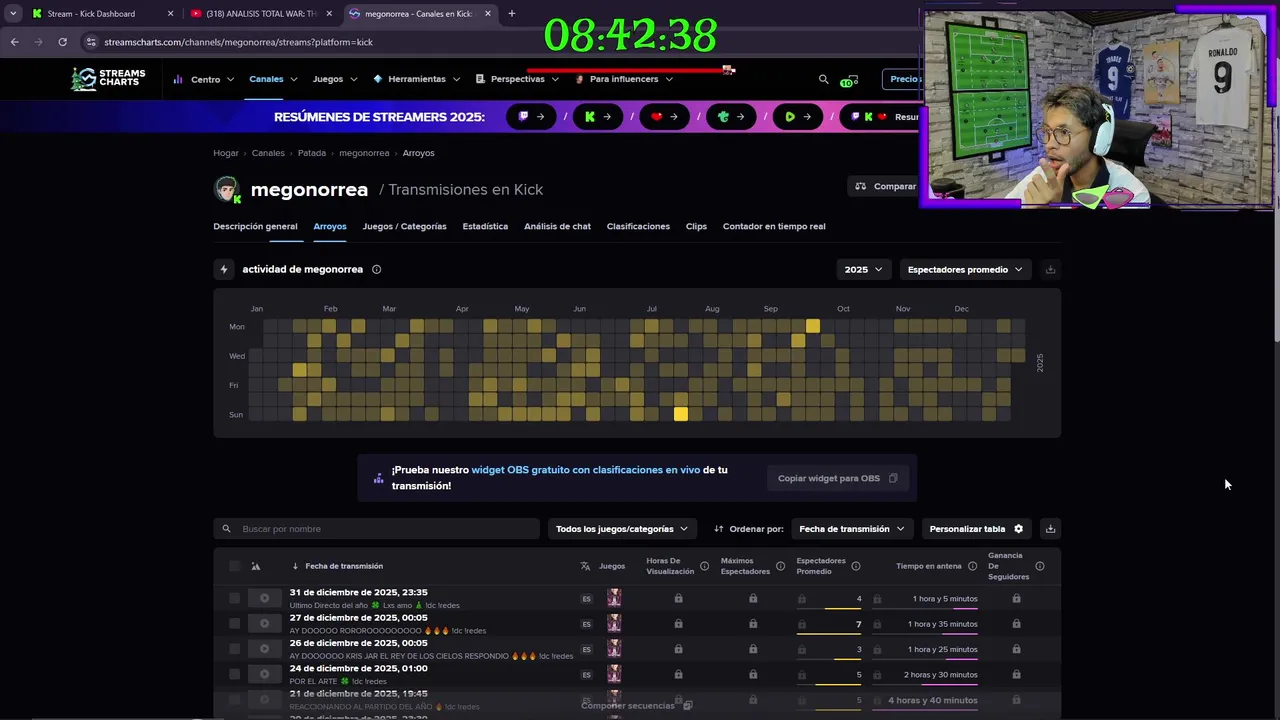
Task: Click the Personalizar tabla button
Action: (x=976, y=529)
